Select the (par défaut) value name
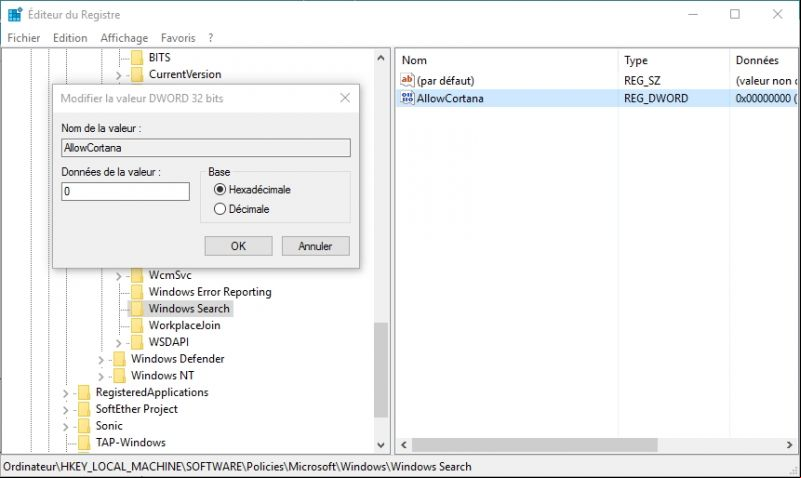801x478 pixels. tap(445, 81)
